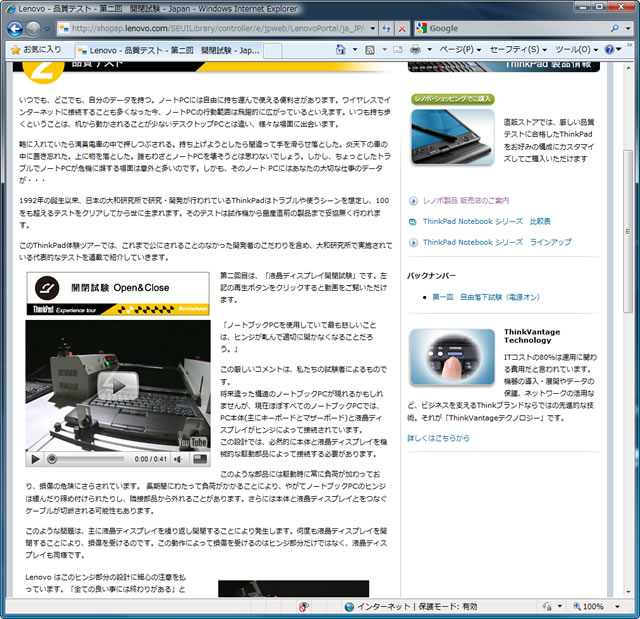Click the search magnifier icon
This screenshot has width=640, height=619.
click(615, 29)
